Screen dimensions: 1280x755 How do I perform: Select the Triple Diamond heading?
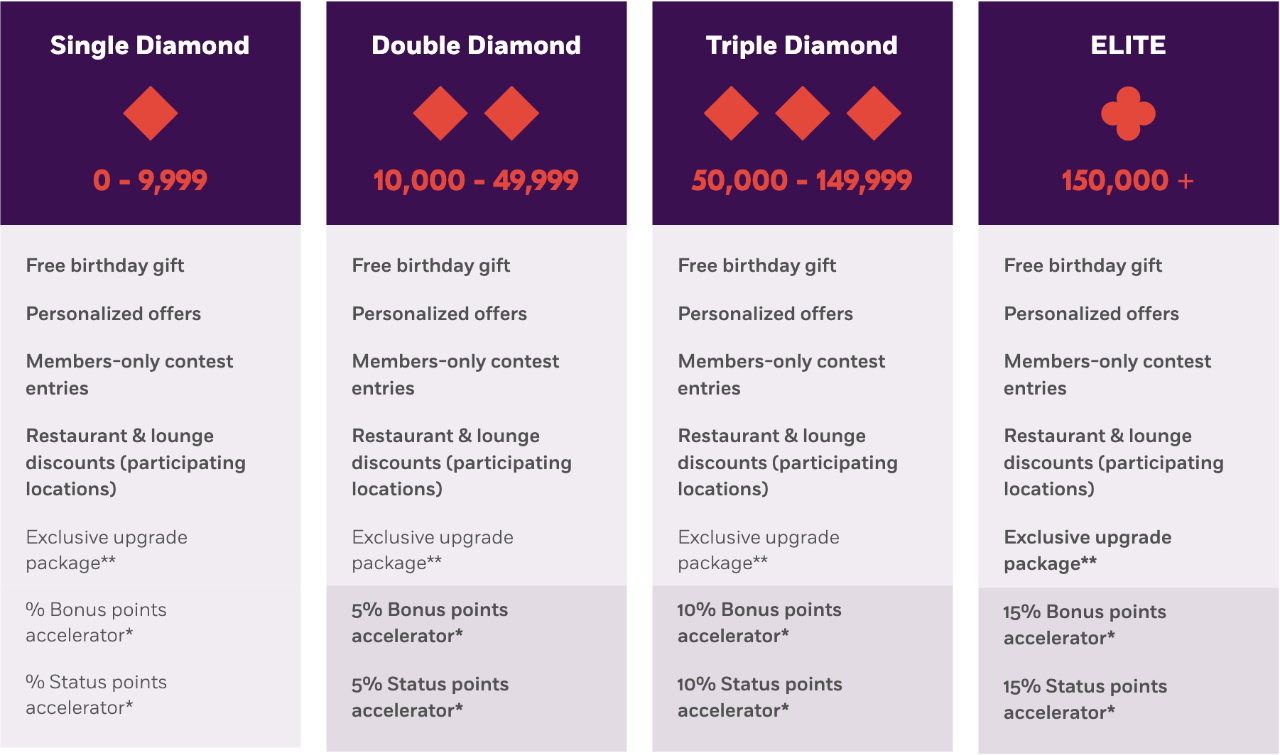[x=802, y=46]
